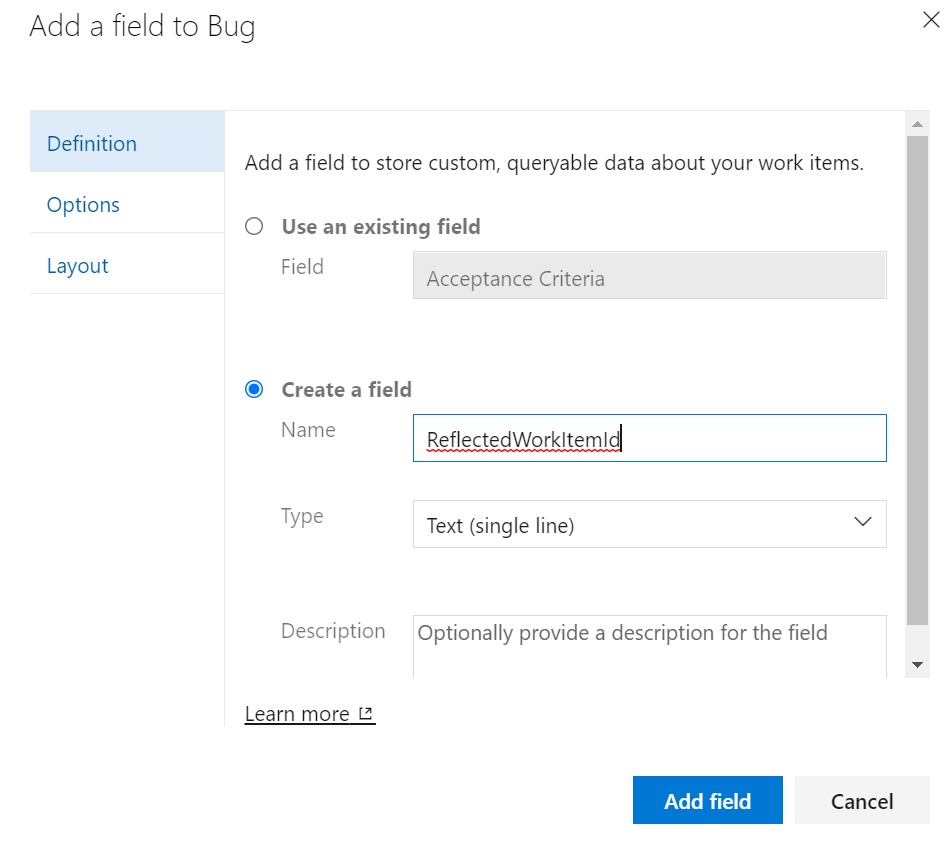The image size is (945, 841).
Task: Click the Name input with ReflectedWorkItemId
Action: click(x=649, y=438)
